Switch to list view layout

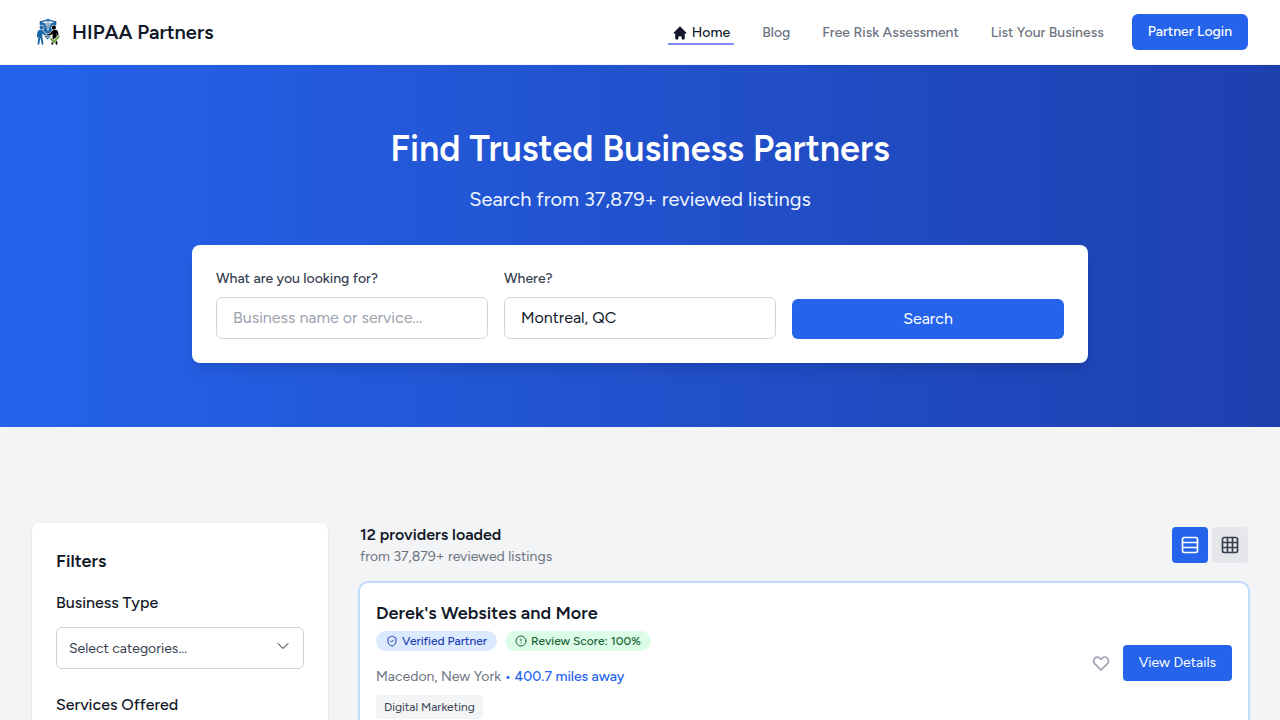[1190, 545]
